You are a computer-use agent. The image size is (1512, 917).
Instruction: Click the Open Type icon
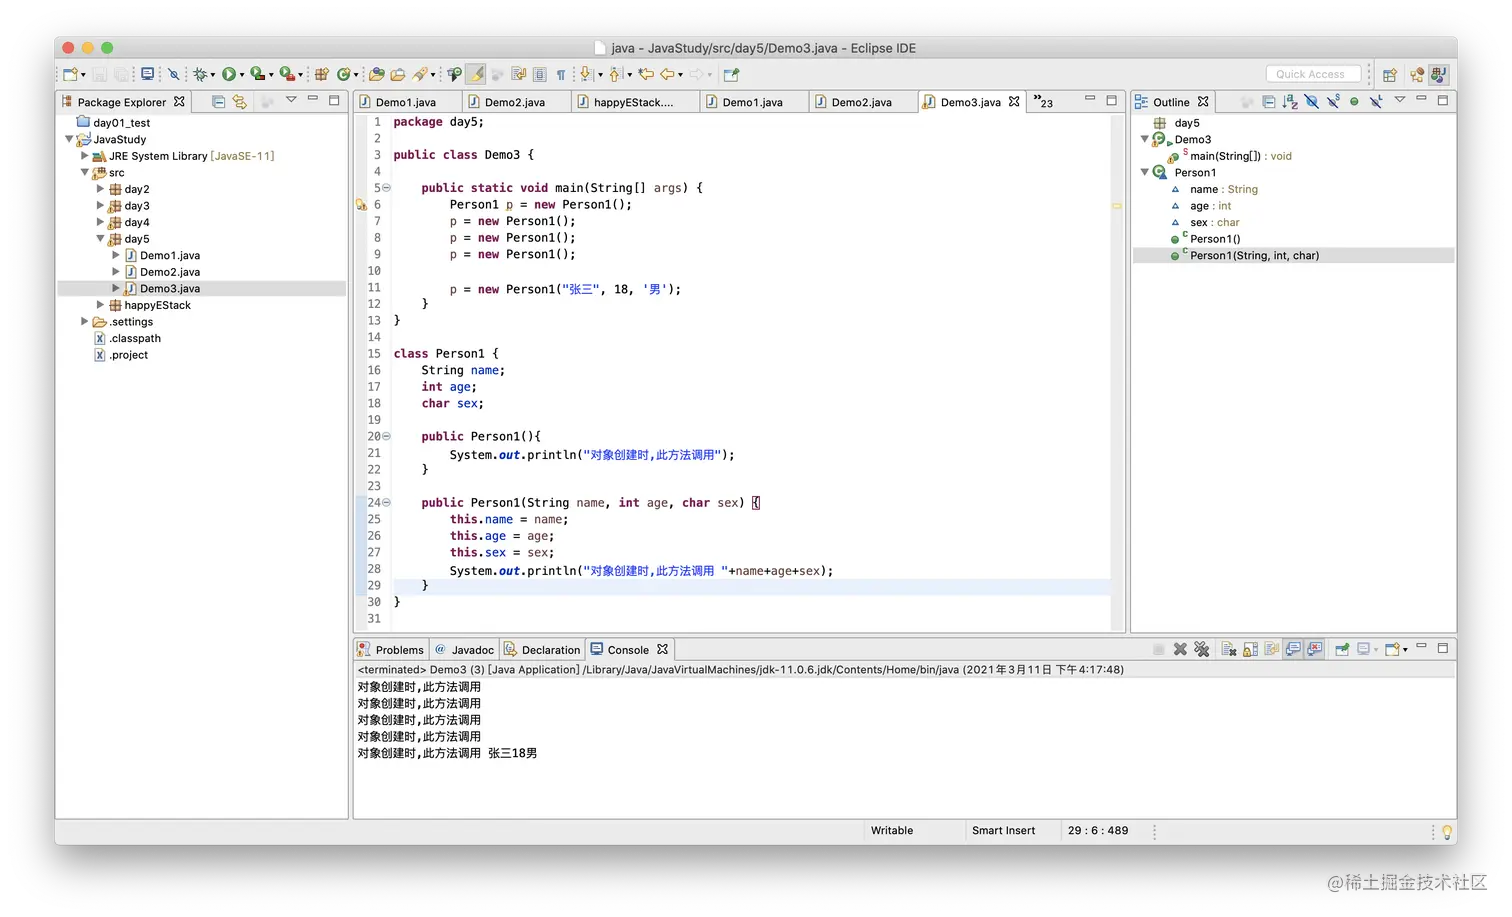pyautogui.click(x=376, y=74)
